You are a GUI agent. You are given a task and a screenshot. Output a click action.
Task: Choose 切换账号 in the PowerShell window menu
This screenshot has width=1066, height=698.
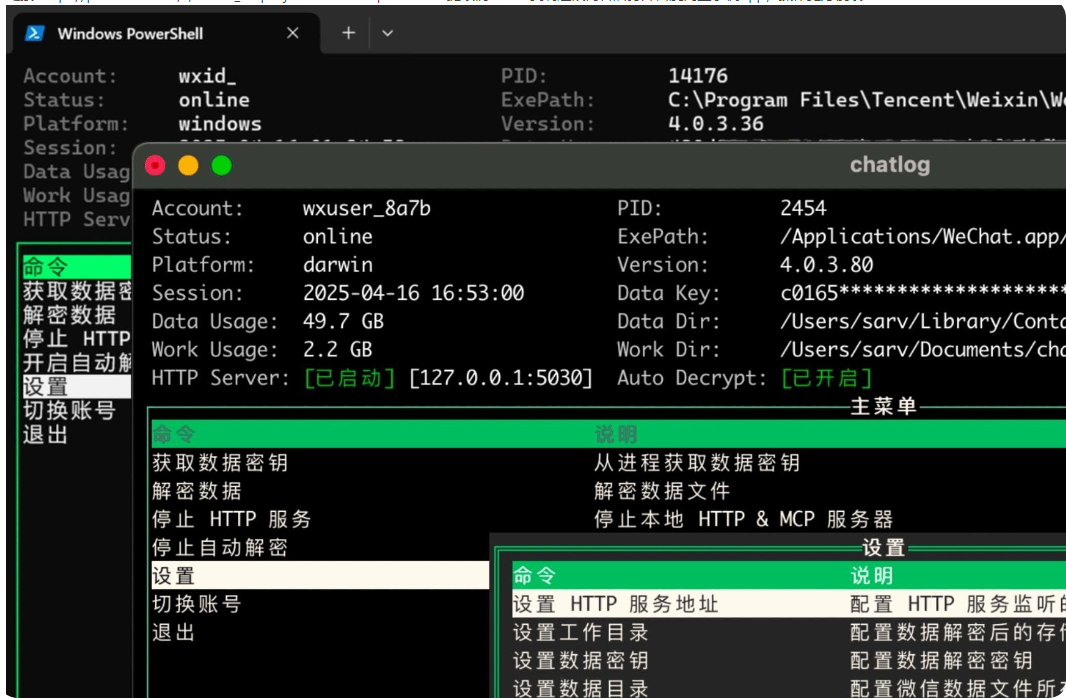pos(69,410)
